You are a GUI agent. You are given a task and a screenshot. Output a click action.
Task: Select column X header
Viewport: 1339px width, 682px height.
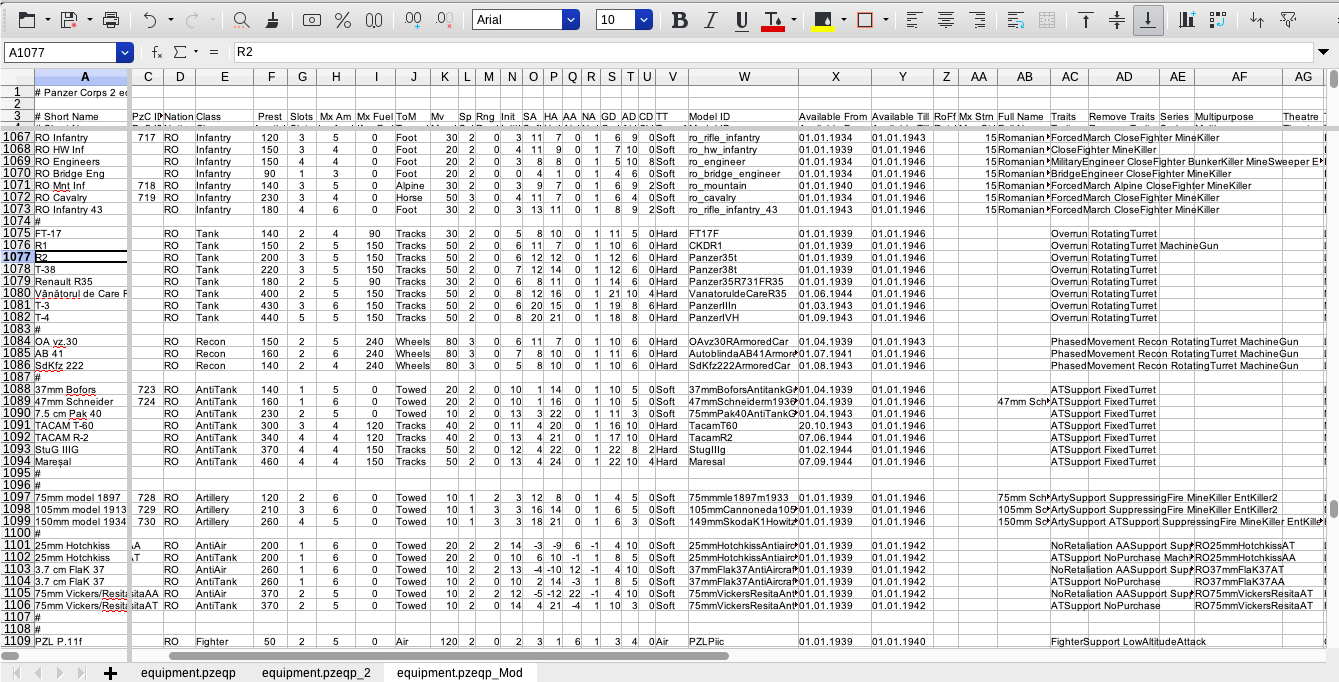pyautogui.click(x=834, y=77)
